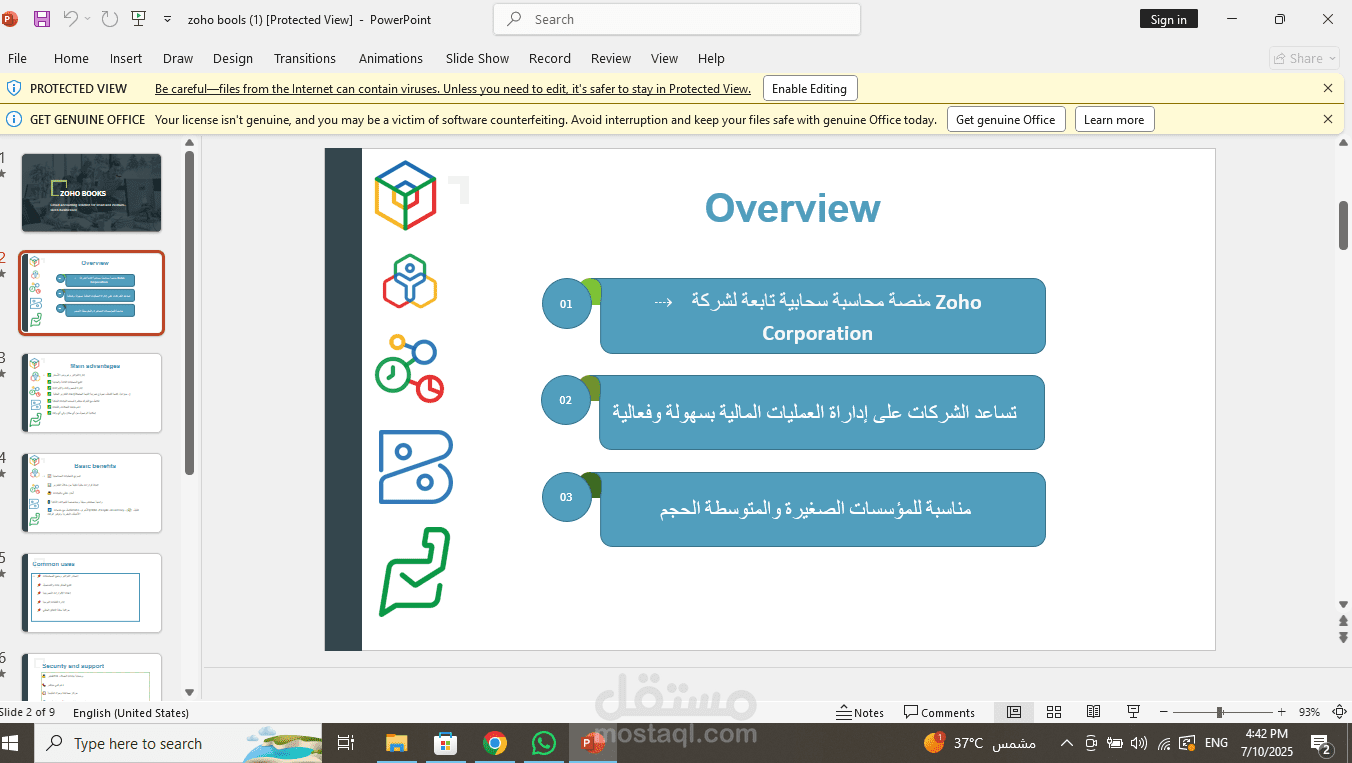Switch to the View tab
Image resolution: width=1352 pixels, height=763 pixels.
(664, 58)
